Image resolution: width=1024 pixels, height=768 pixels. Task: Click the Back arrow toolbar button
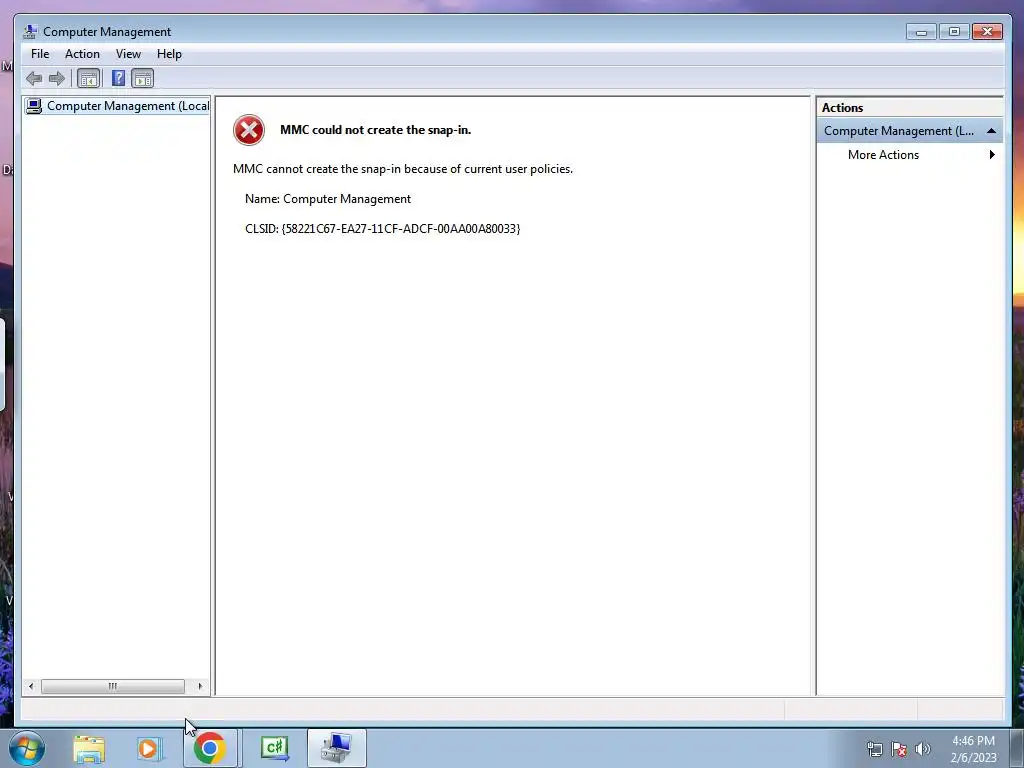pyautogui.click(x=34, y=79)
